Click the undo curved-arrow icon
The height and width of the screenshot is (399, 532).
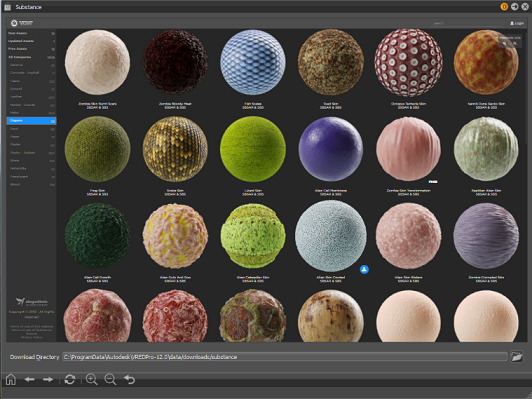(x=129, y=379)
